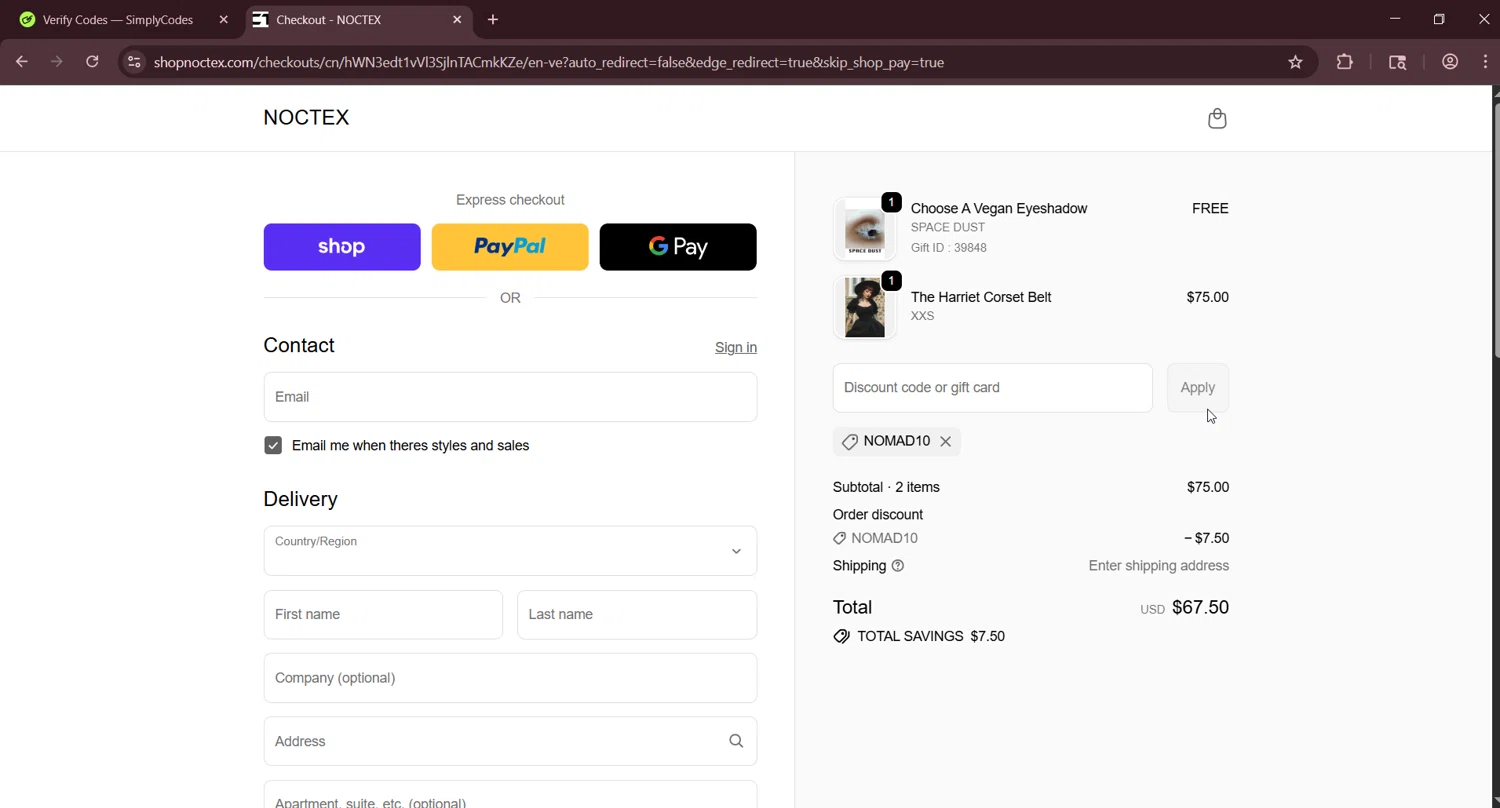1500x808 pixels.
Task: Open a new browser tab
Action: point(493,19)
